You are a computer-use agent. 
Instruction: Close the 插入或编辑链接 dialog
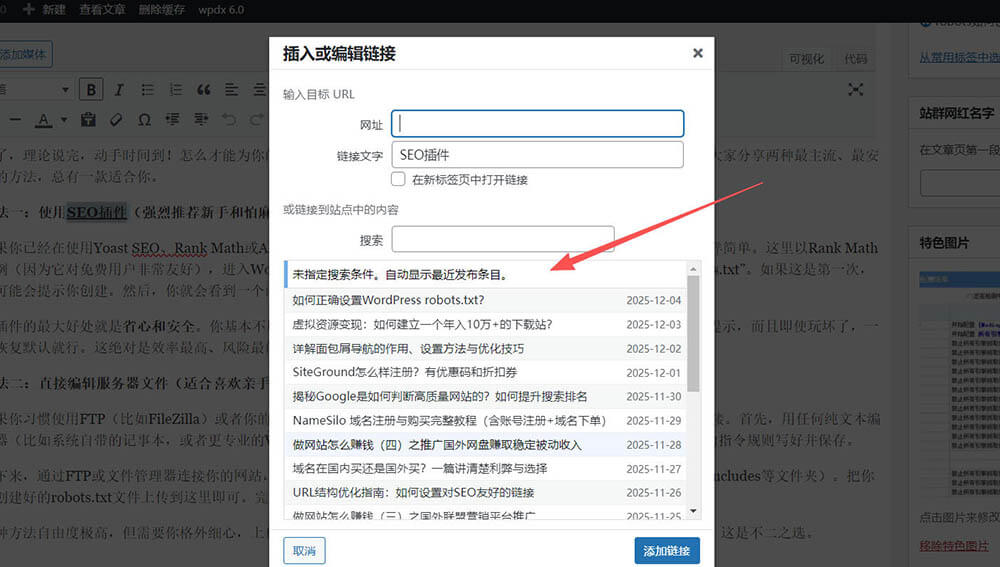[x=698, y=53]
